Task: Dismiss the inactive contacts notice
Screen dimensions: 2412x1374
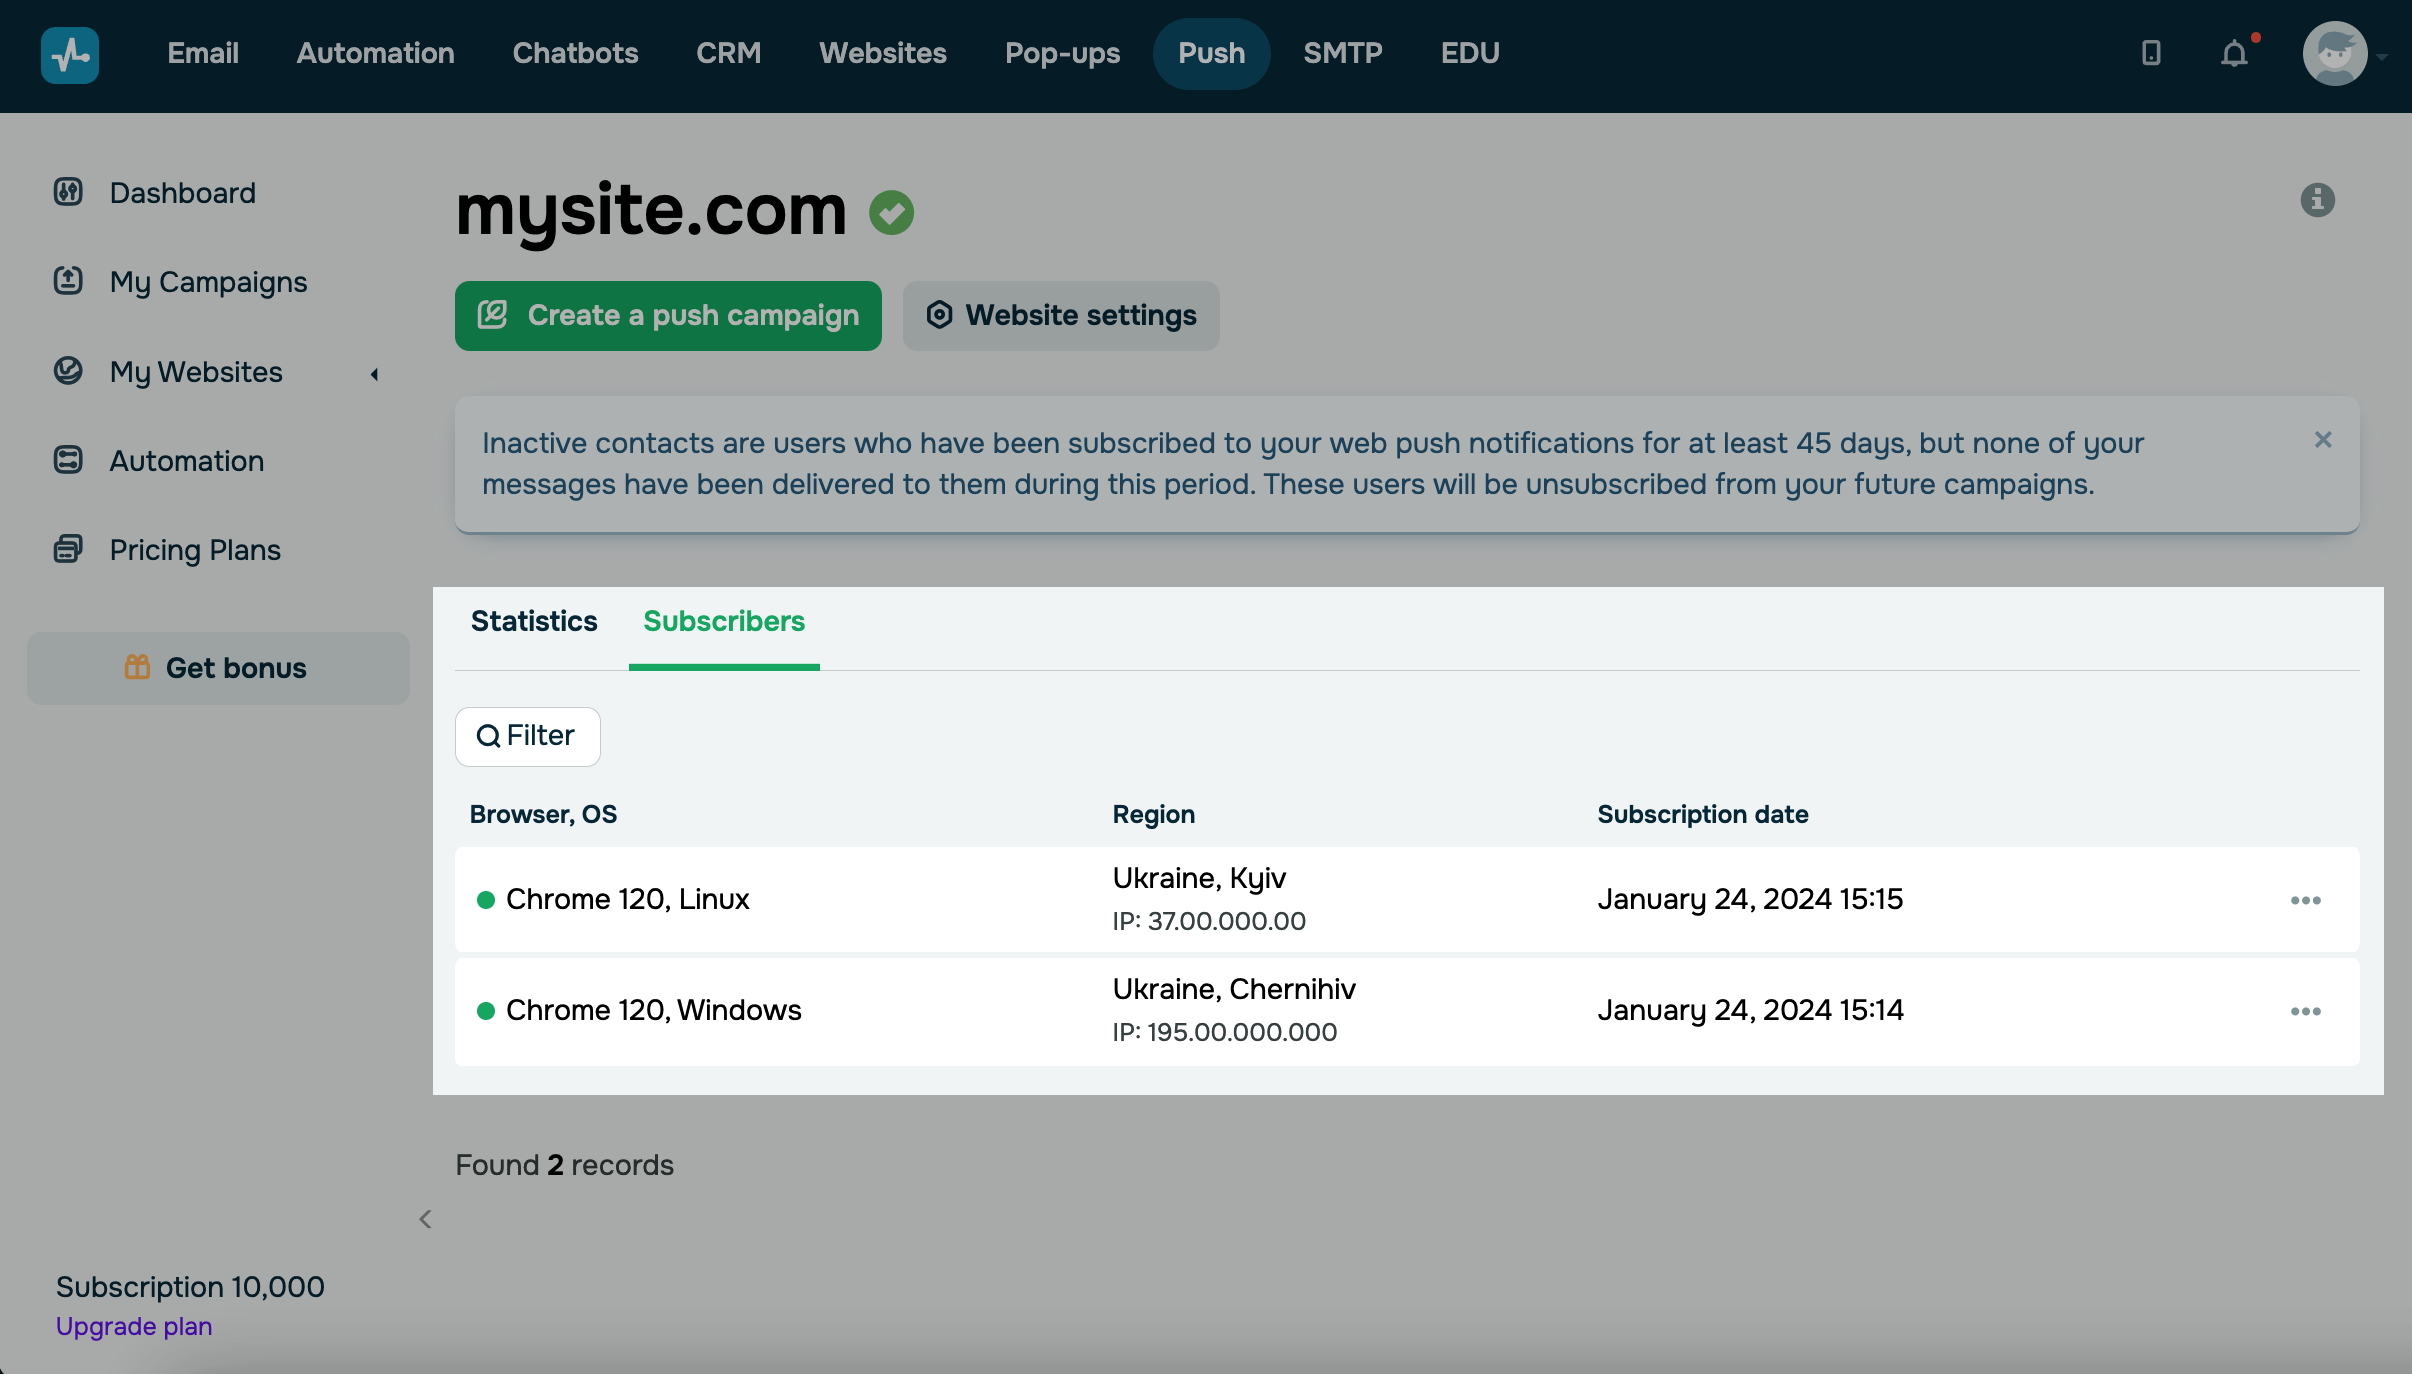Action: (2323, 440)
